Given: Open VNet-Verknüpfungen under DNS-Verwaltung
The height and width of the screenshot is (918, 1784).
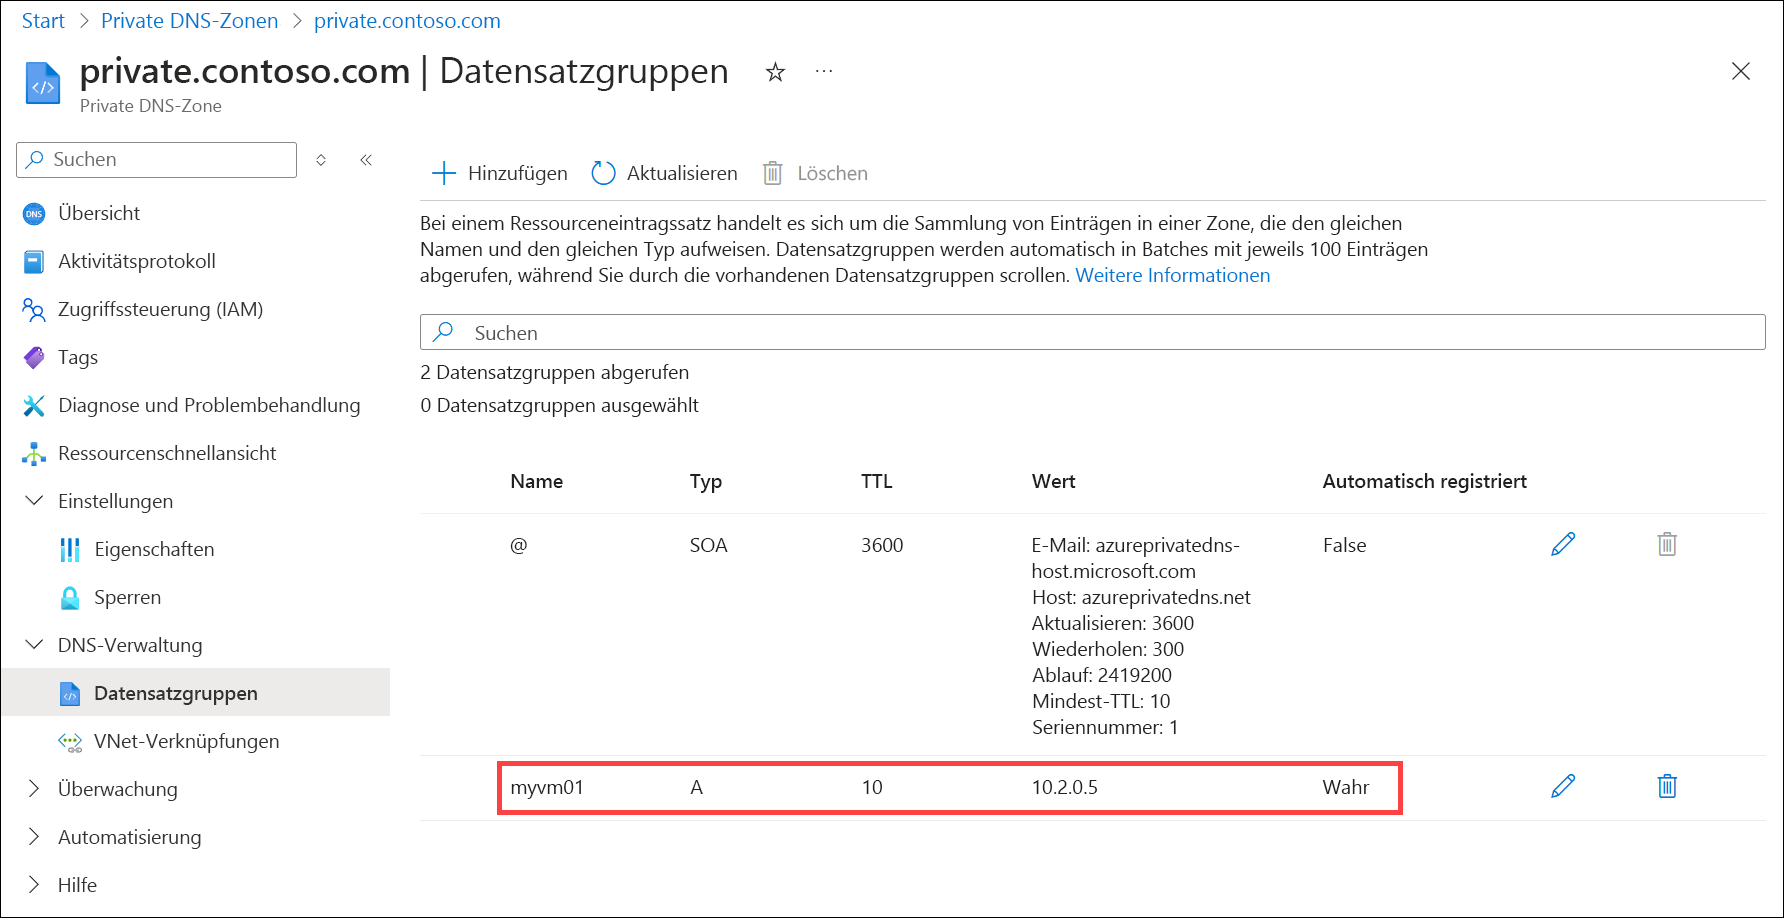Looking at the screenshot, I should point(186,741).
